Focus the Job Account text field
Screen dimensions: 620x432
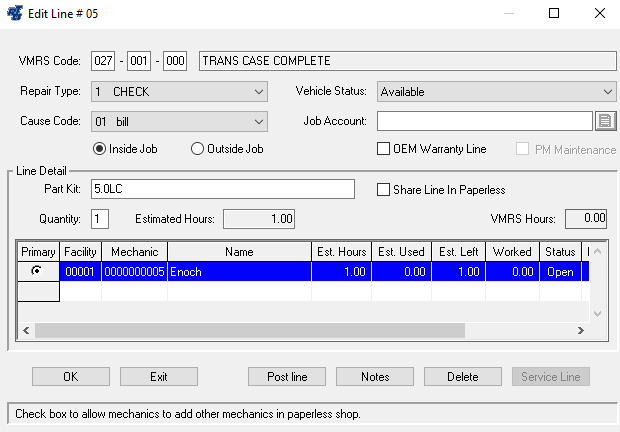click(484, 121)
